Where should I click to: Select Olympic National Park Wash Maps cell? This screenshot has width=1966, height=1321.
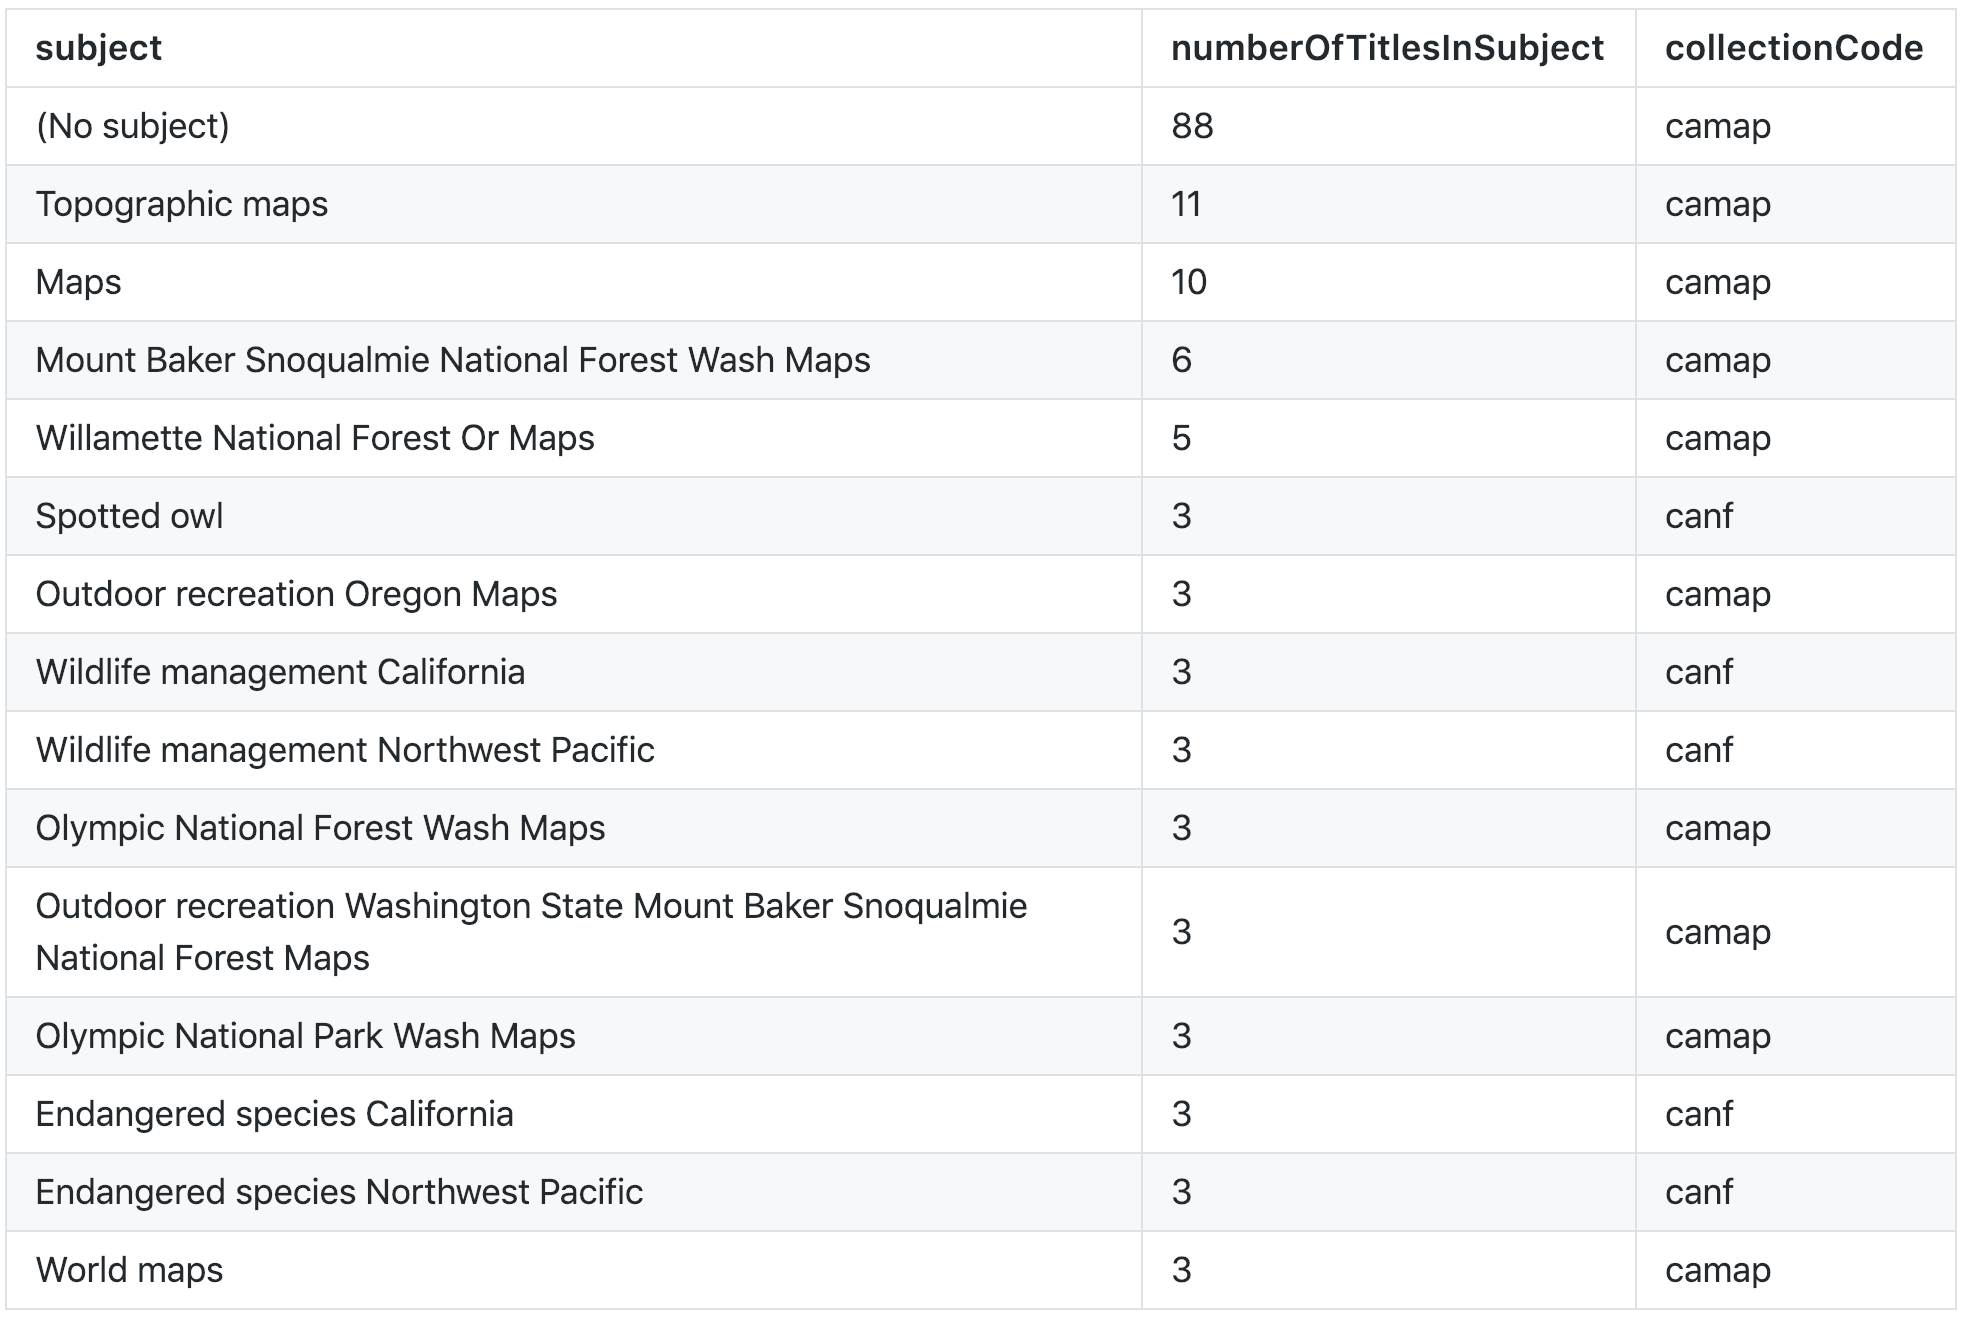pyautogui.click(x=305, y=1036)
